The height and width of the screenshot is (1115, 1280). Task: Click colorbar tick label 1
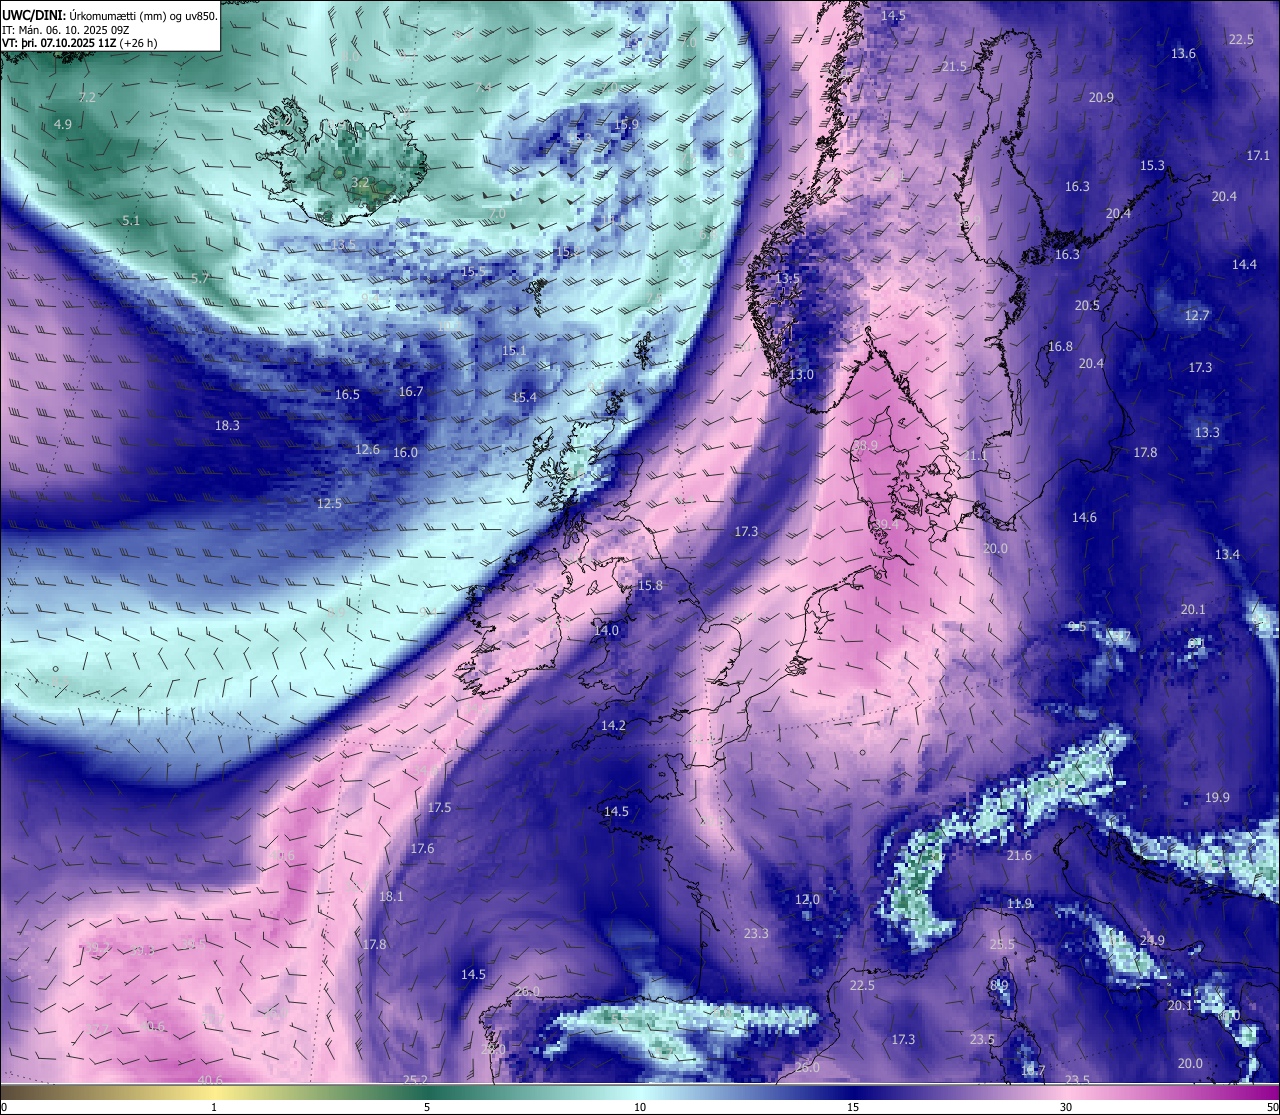[x=214, y=1107]
